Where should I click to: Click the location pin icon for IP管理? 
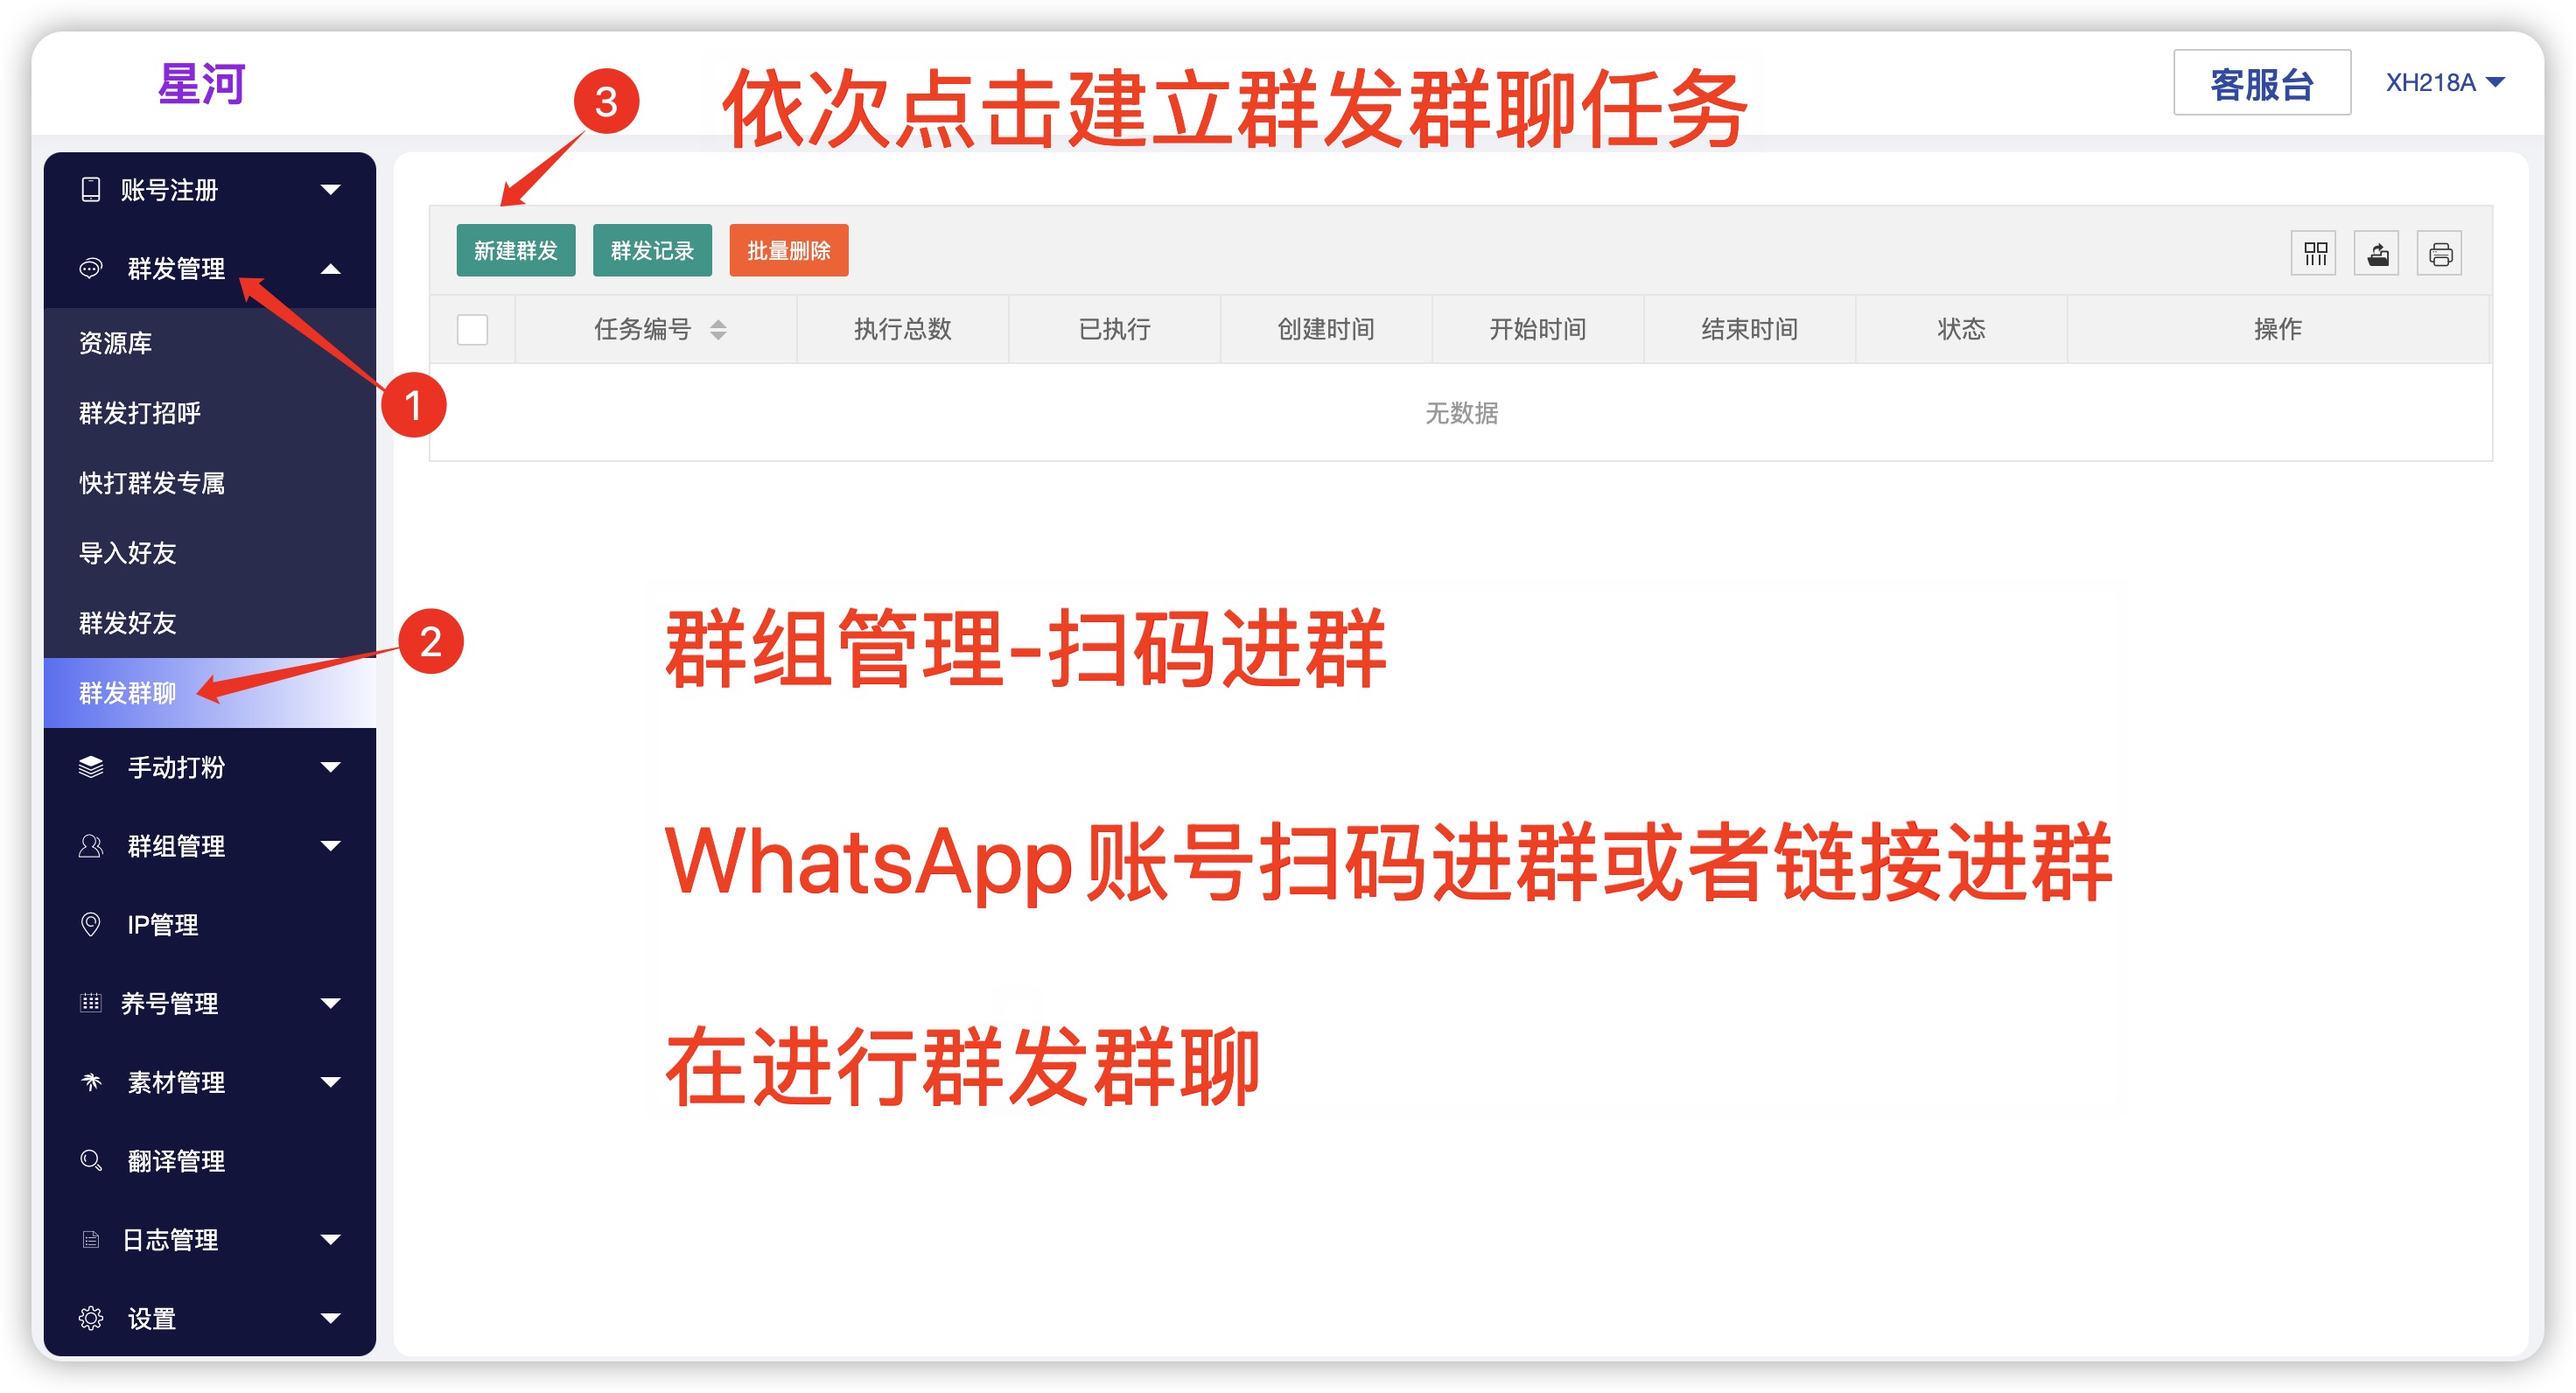click(91, 924)
